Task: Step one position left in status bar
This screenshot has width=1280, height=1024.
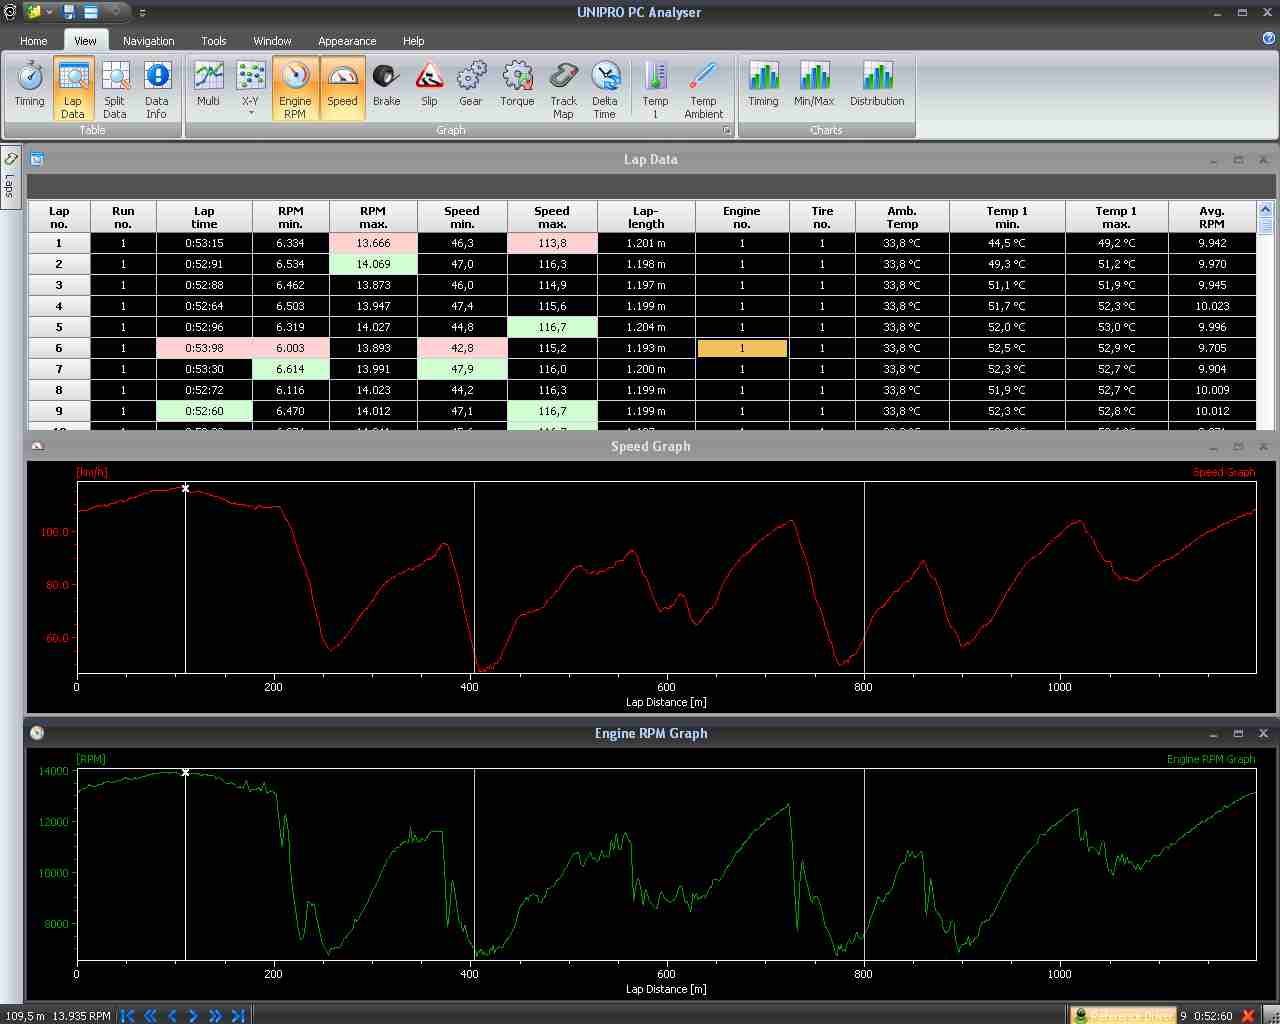Action: pos(172,1015)
